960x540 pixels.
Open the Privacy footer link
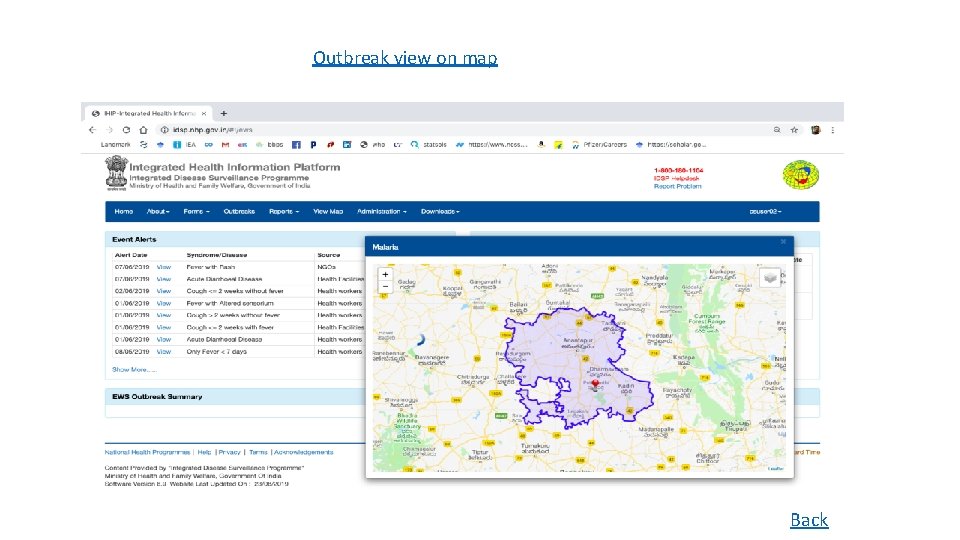pos(230,452)
